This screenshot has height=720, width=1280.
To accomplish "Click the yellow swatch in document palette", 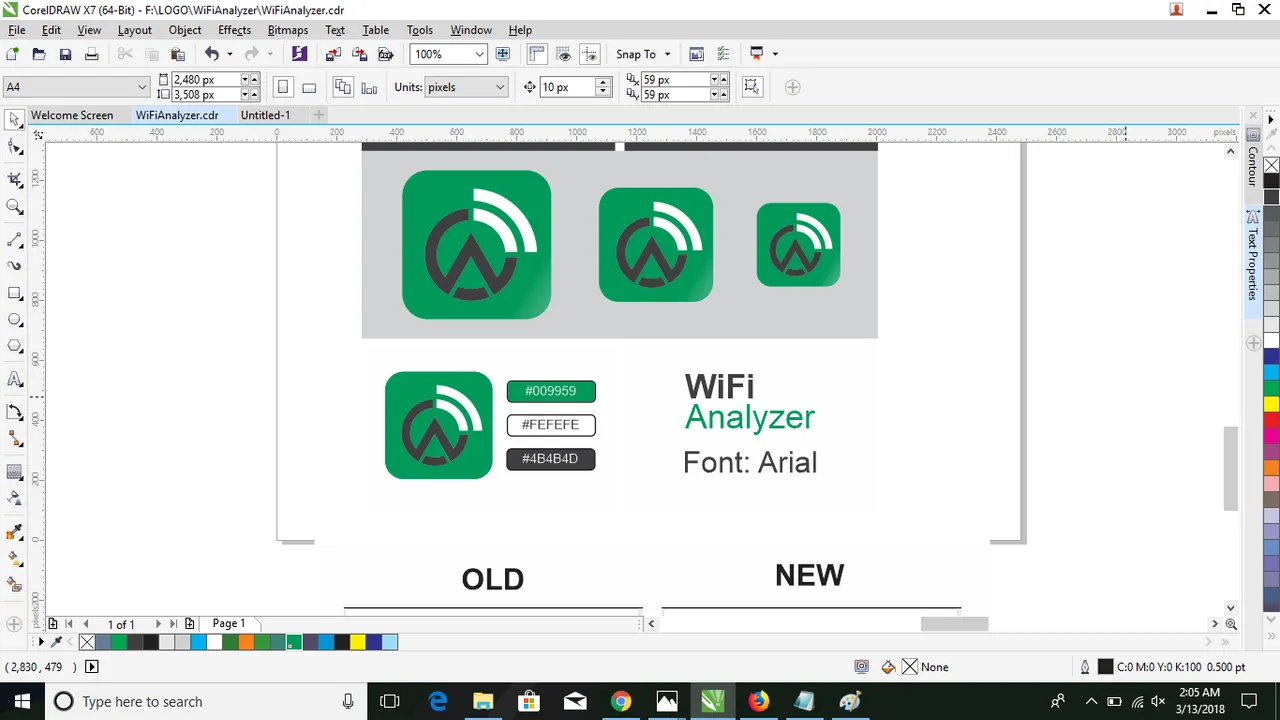I will [357, 642].
